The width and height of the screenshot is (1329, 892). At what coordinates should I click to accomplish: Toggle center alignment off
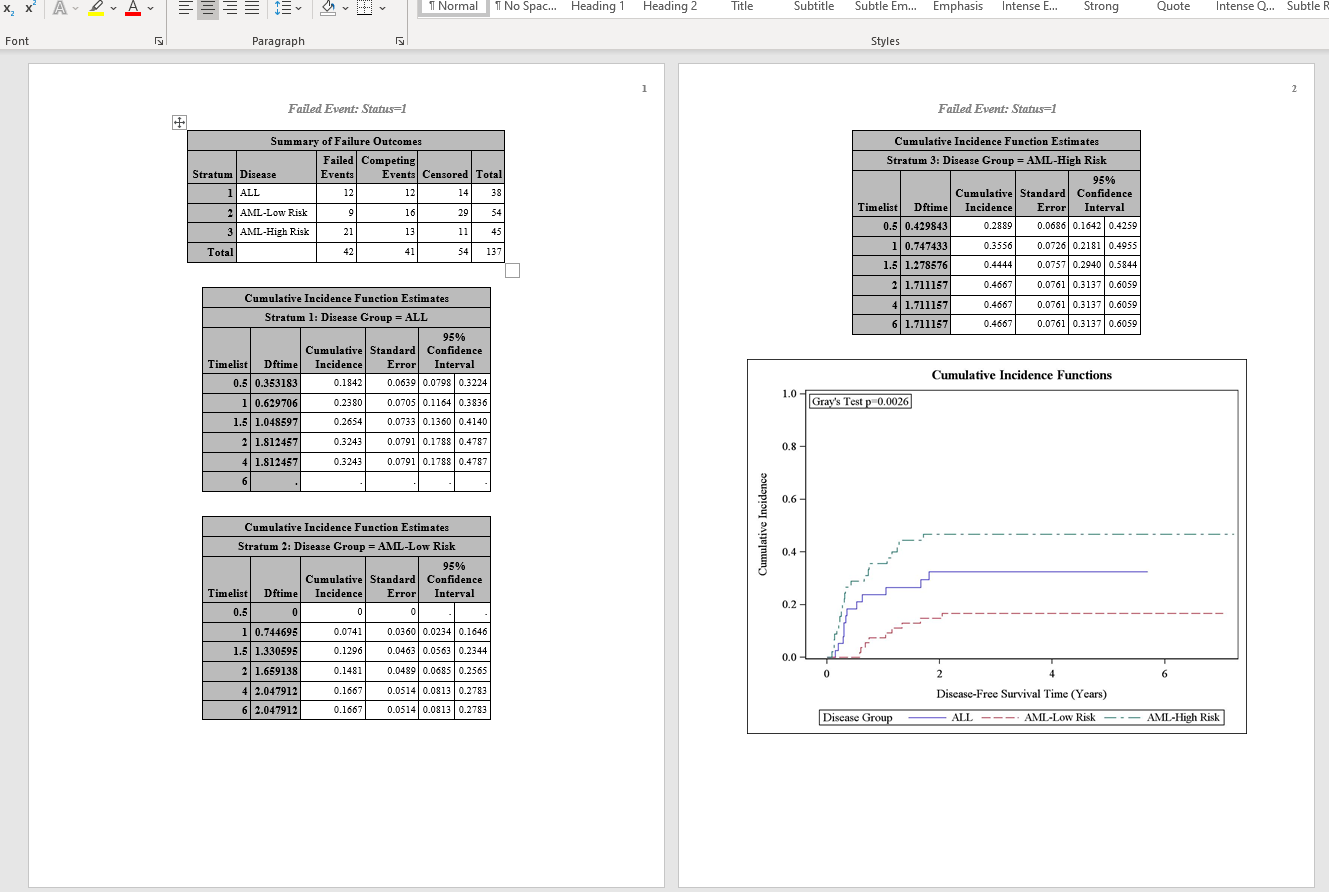(x=207, y=8)
